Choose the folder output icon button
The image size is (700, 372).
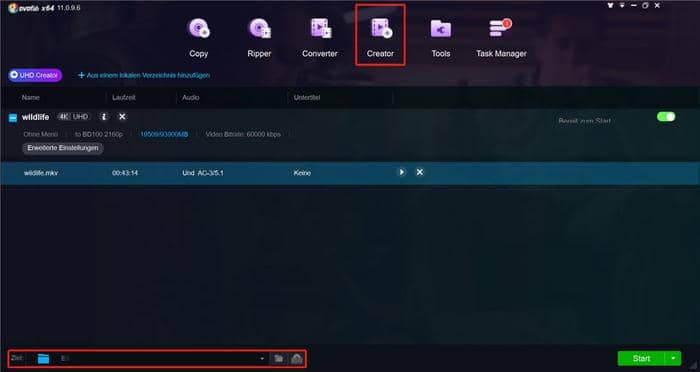pos(279,359)
